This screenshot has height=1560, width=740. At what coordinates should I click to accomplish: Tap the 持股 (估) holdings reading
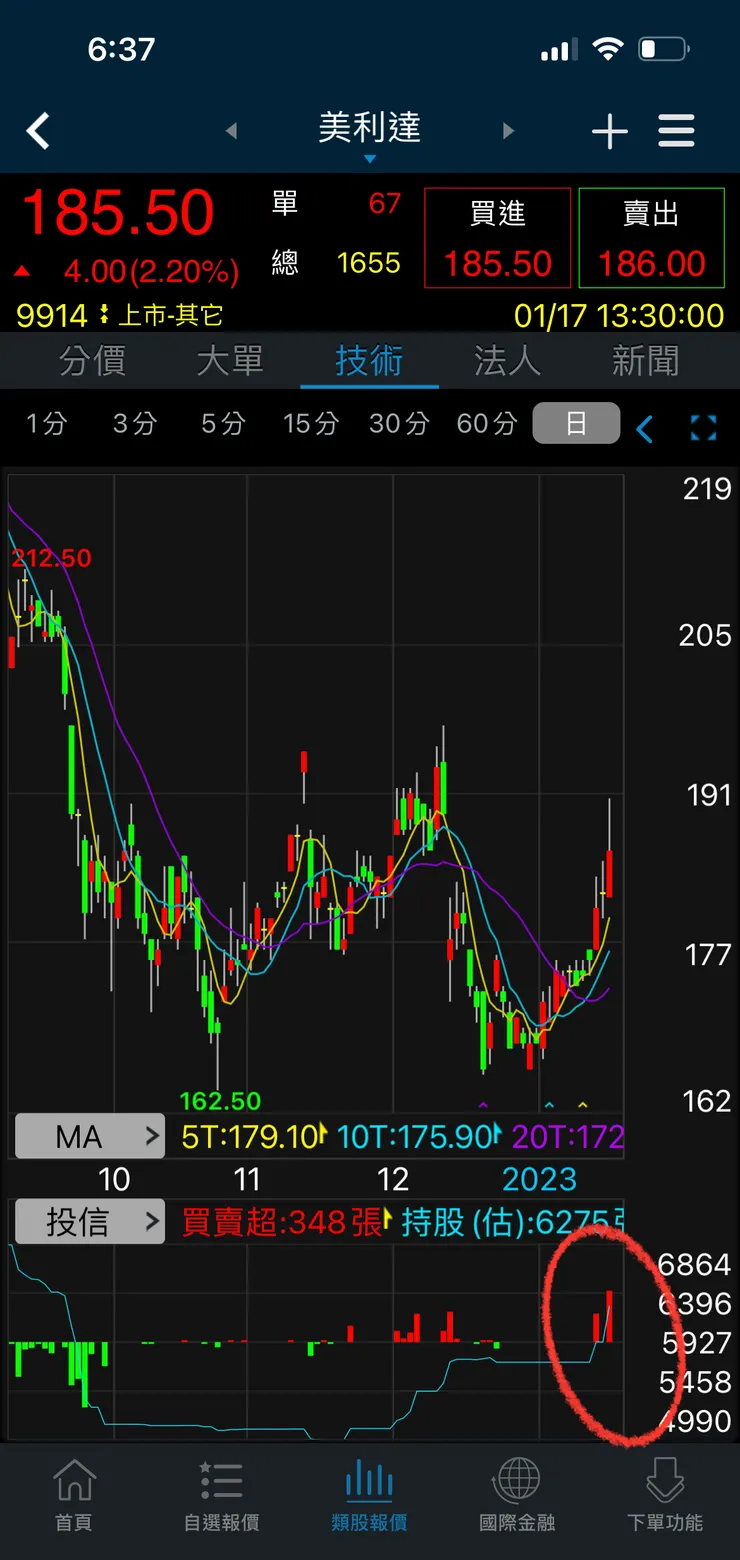coord(513,1222)
